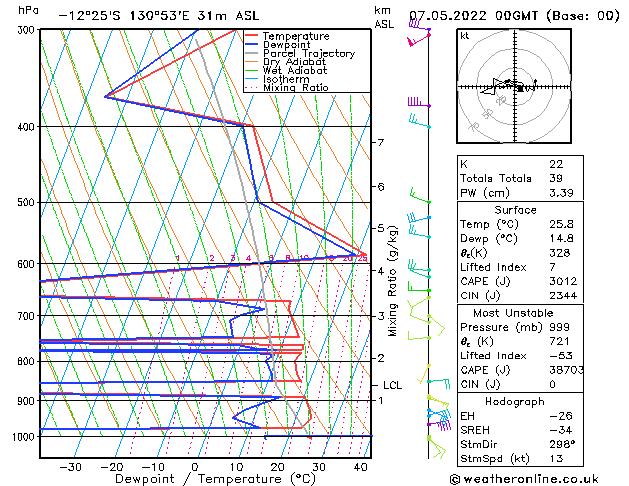Screen dimensions: 629x486
Task: Click the Hodograph section heading
Action: coord(515,402)
